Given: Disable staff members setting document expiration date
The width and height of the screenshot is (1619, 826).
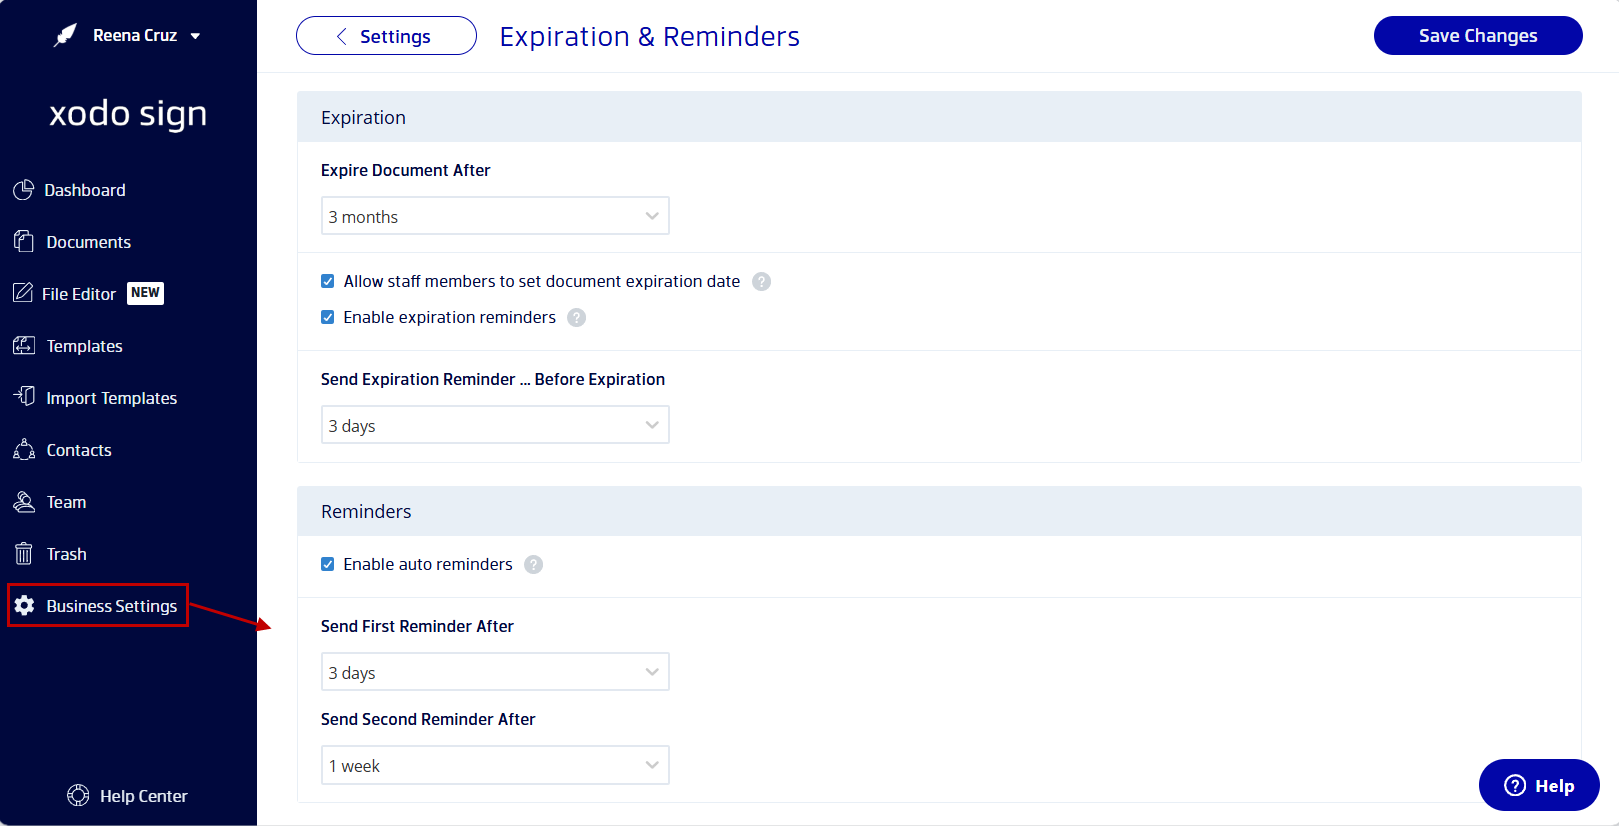Looking at the screenshot, I should [x=328, y=281].
